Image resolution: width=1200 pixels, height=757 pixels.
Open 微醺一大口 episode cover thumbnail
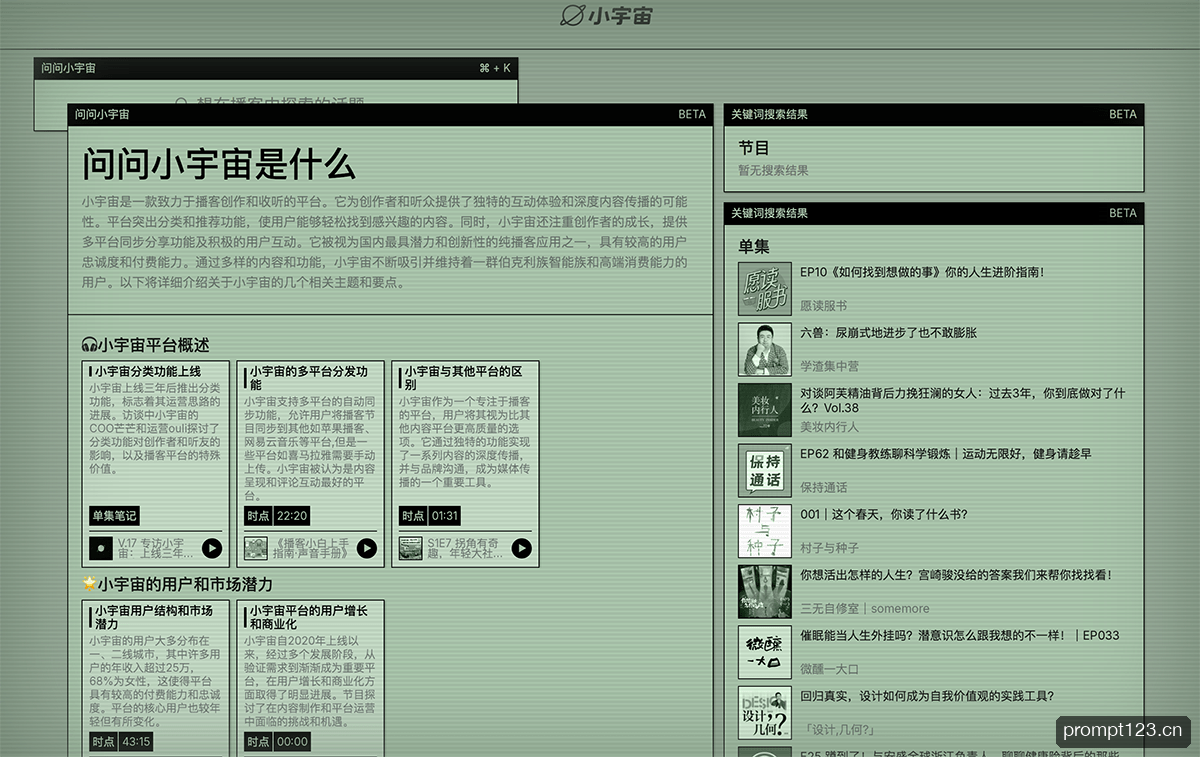click(765, 652)
